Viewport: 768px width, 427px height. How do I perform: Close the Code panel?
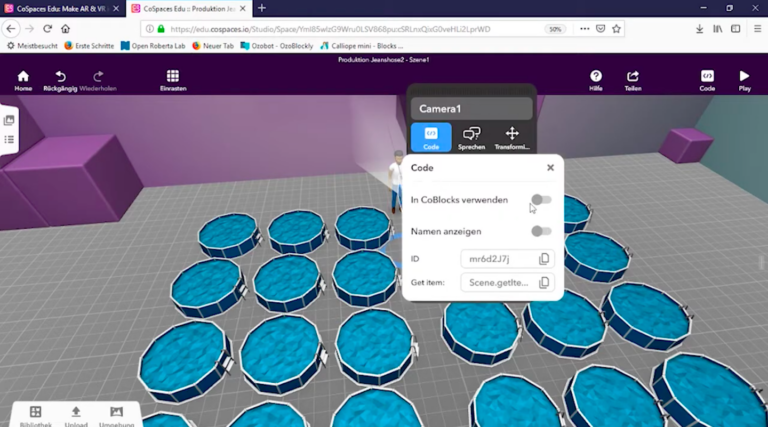pos(551,167)
